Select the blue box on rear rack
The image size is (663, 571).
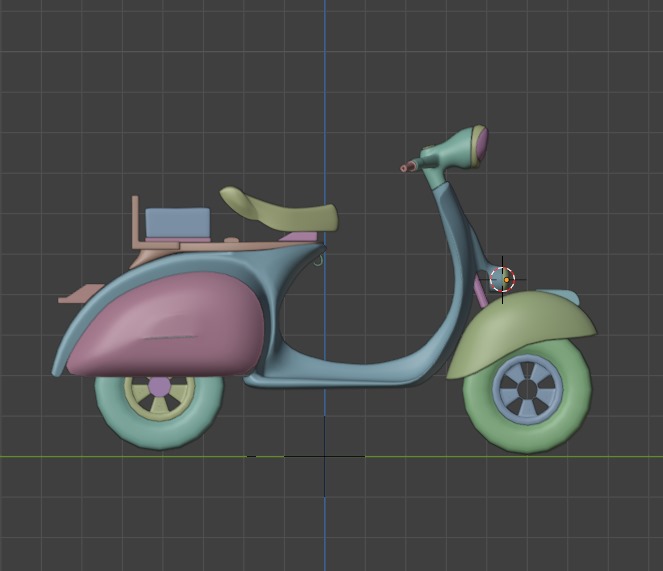[x=177, y=222]
